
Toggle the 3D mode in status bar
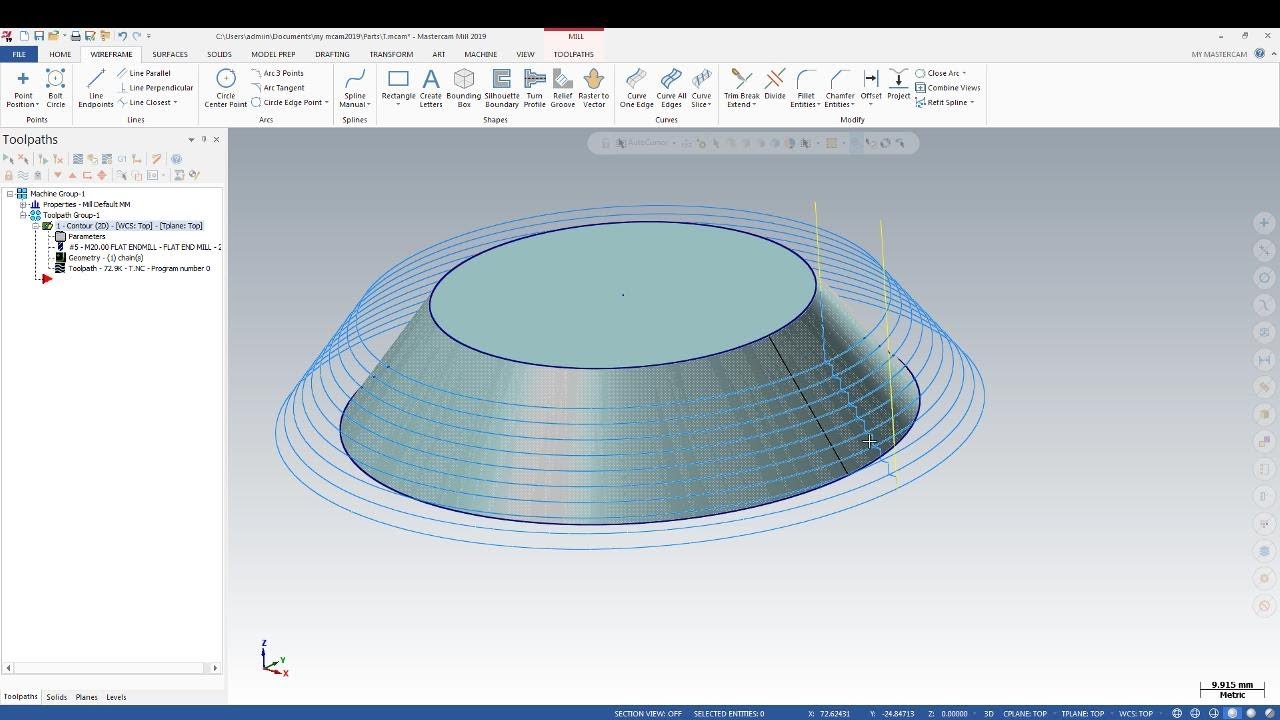pos(989,713)
